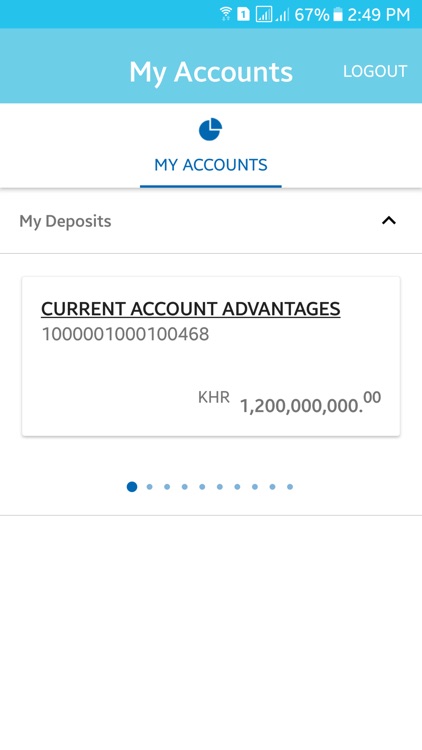
Task: Tap the boxed cellular signal icon
Action: pyautogui.click(x=264, y=15)
